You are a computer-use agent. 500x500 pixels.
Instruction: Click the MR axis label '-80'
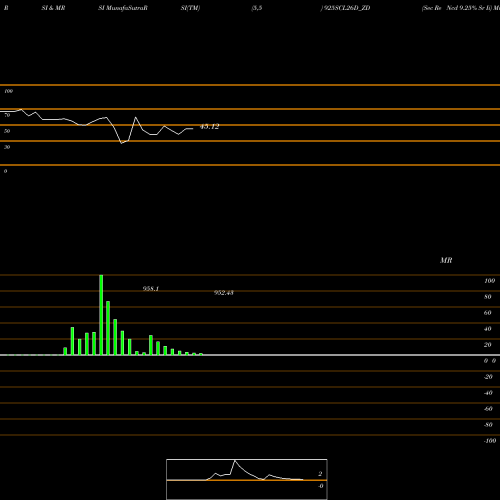click(x=488, y=425)
